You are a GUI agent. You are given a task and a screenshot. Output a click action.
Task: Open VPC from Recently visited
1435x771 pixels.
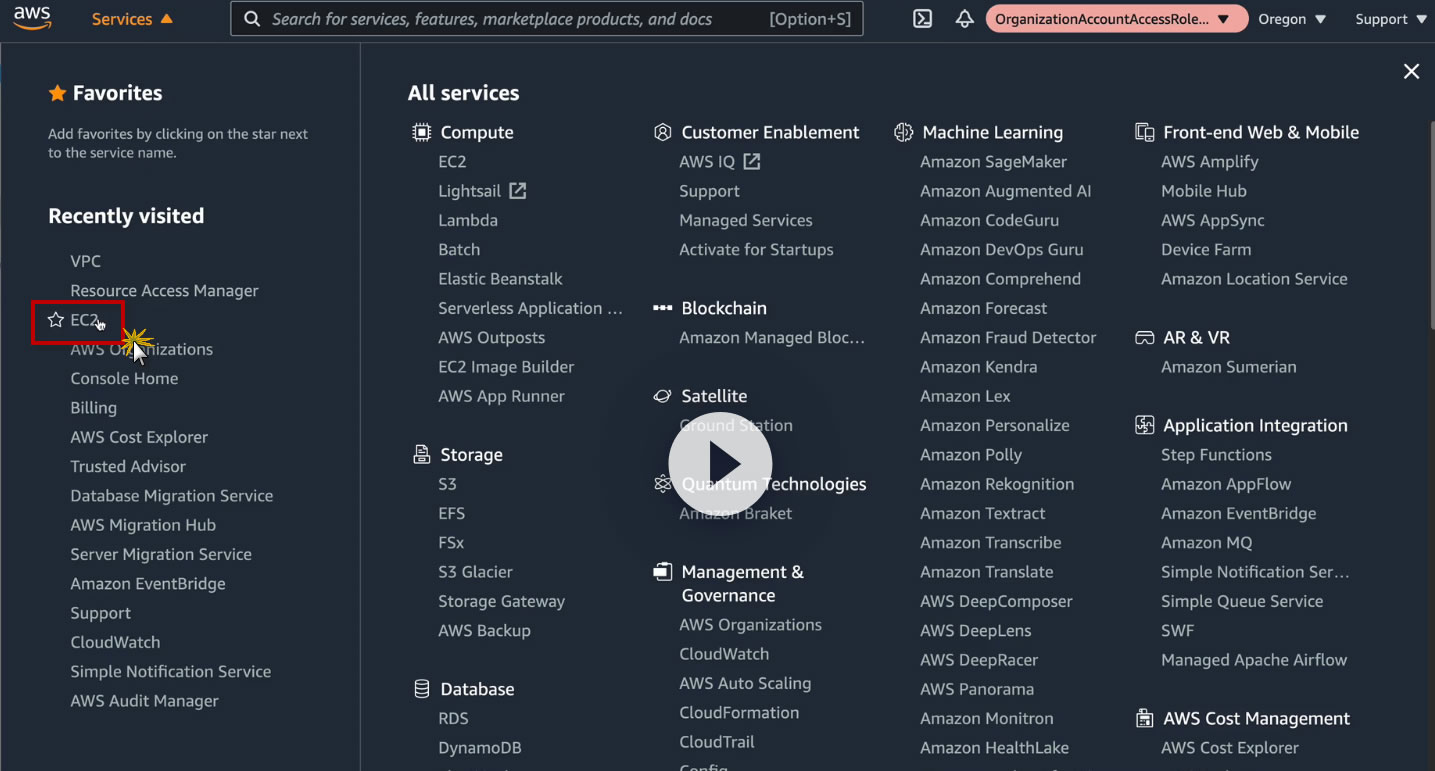point(86,261)
